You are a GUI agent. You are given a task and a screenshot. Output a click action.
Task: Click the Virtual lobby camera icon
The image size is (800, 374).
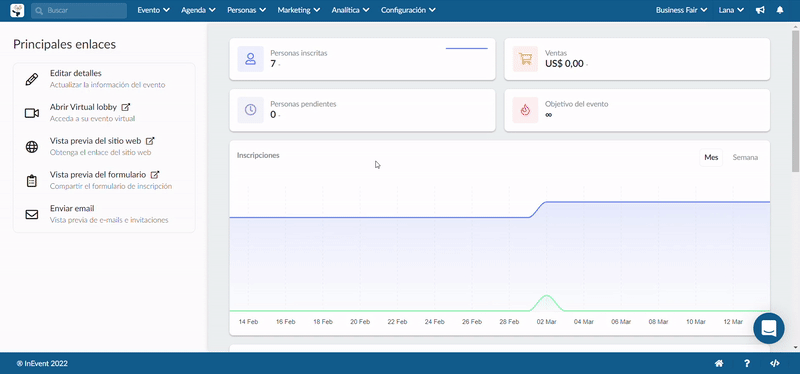click(32, 113)
